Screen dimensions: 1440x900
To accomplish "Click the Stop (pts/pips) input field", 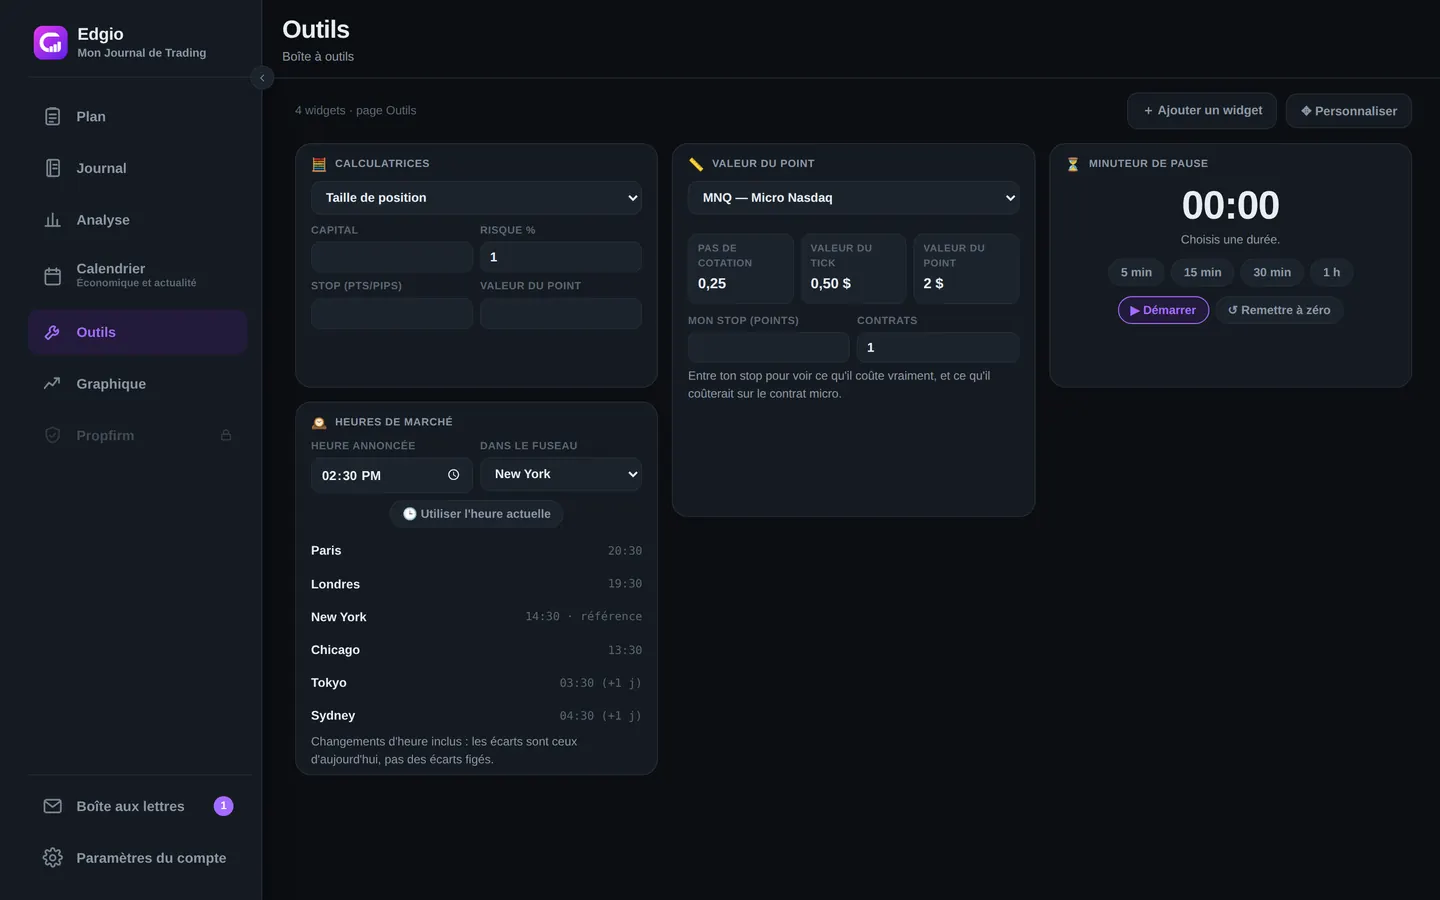I will (392, 313).
